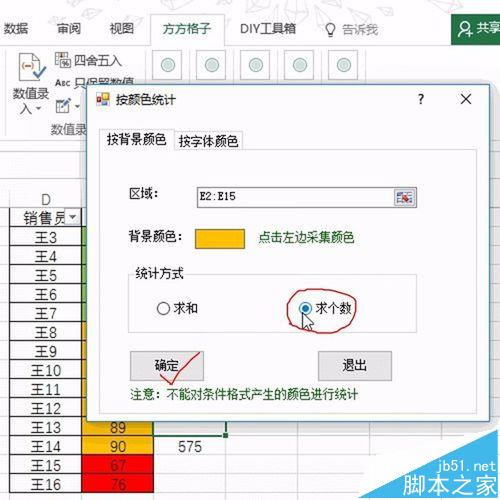This screenshot has width=500, height=500.
Task: Switch to 按字体颜色 tab
Action: (x=208, y=141)
